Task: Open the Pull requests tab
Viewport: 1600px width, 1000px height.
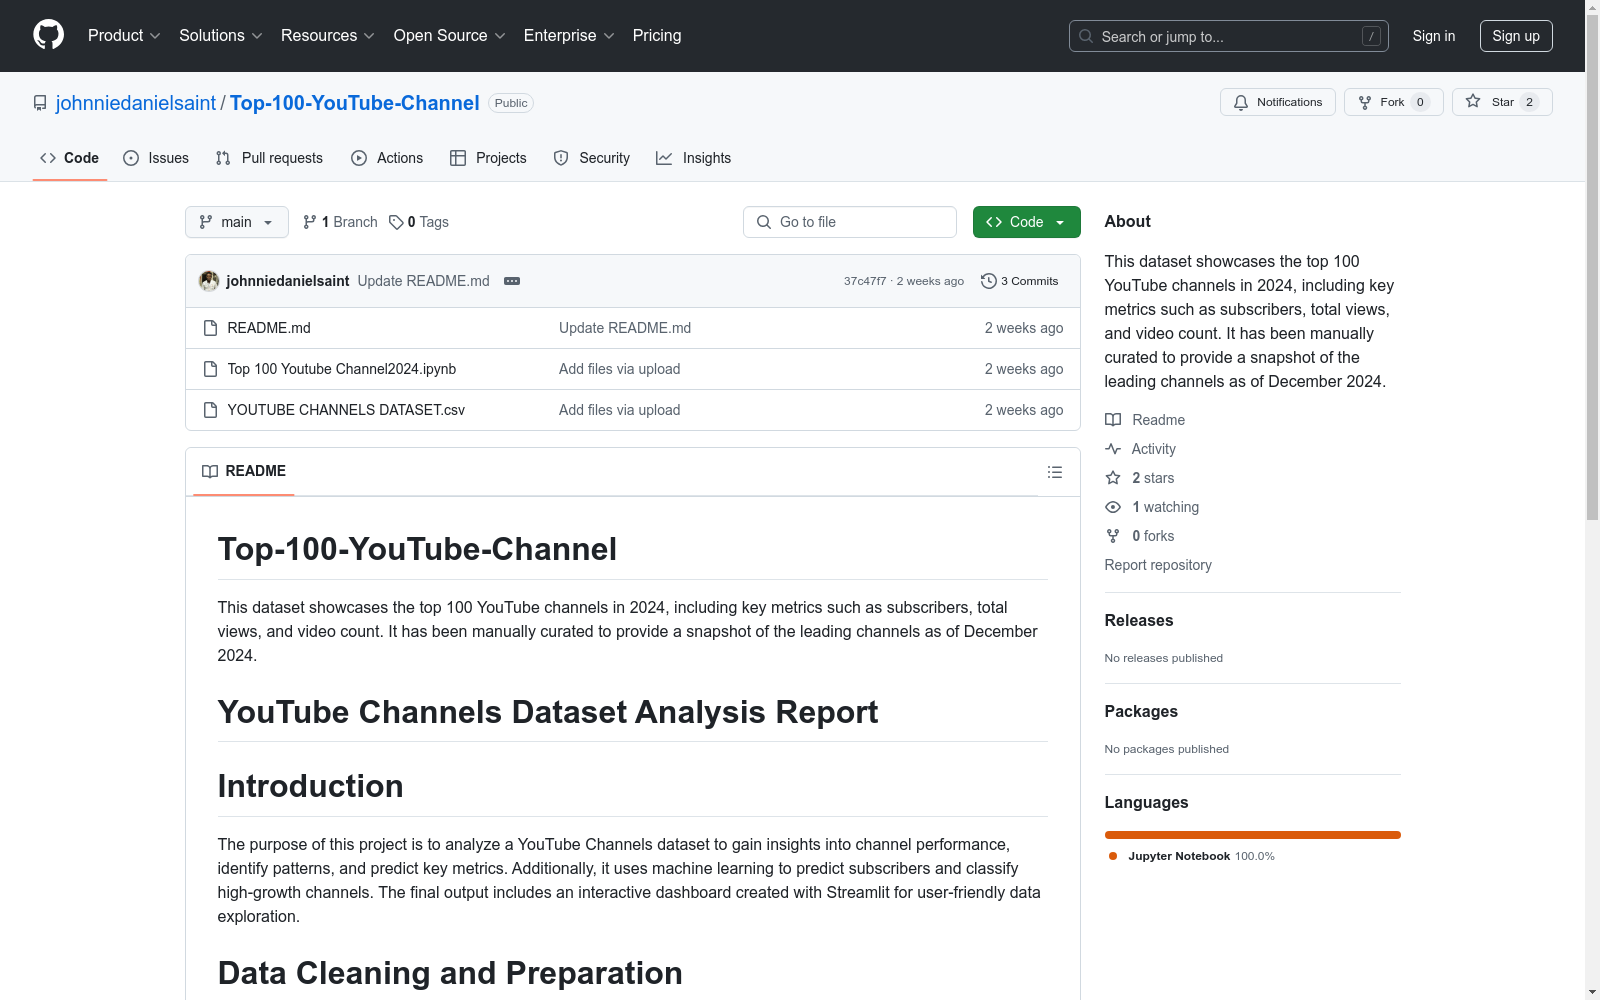Action: (x=269, y=158)
